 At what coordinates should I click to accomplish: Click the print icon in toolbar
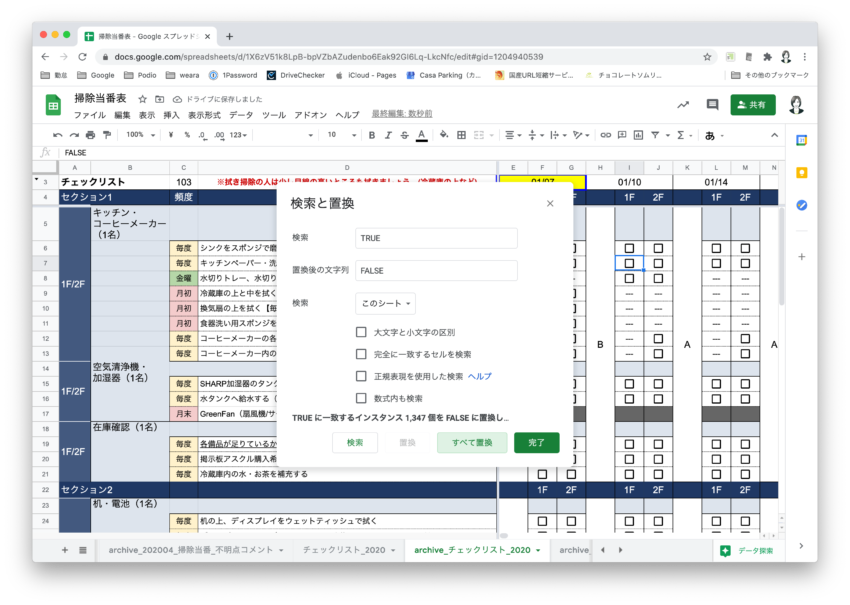(x=90, y=135)
